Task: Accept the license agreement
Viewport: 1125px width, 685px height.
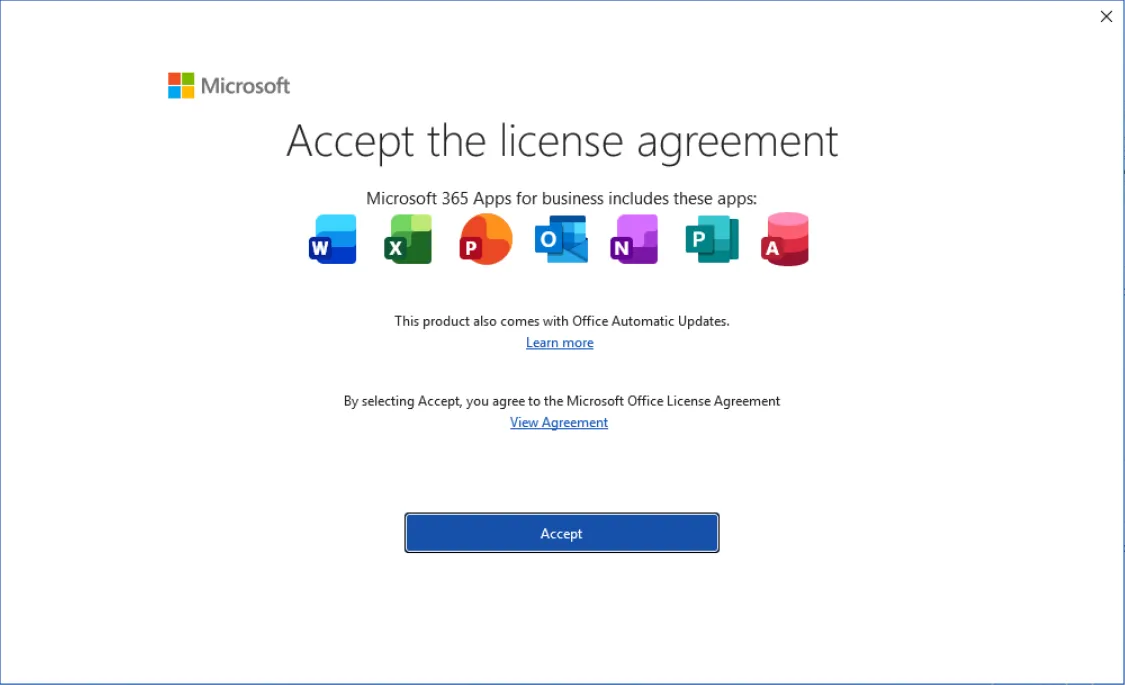Action: 562,533
